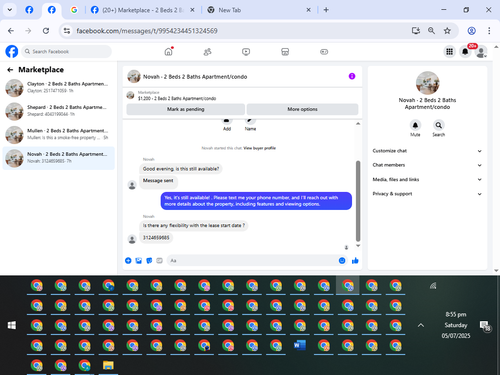Click the chat conversation scrollbar thumb
500x375 pixels.
[x=358, y=201]
